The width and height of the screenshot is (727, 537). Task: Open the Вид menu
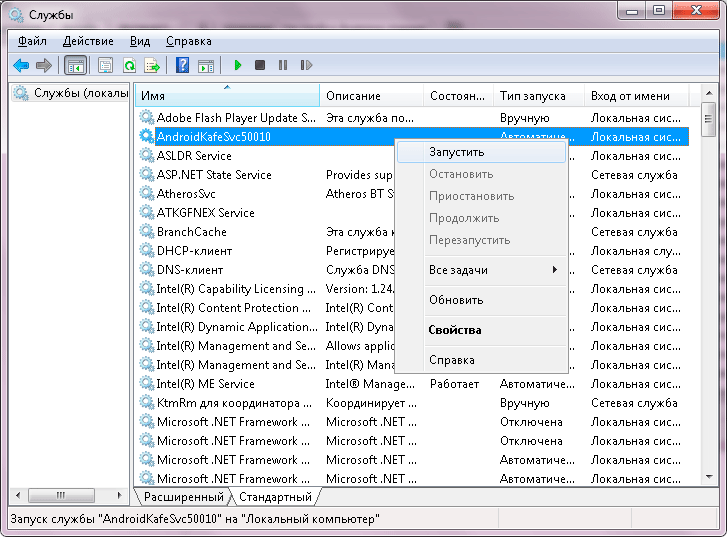point(140,41)
